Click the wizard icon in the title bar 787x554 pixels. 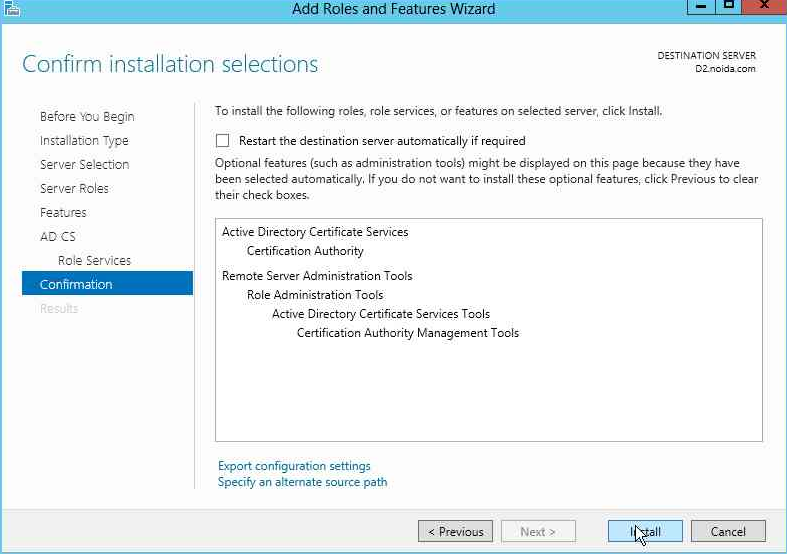tap(12, 9)
